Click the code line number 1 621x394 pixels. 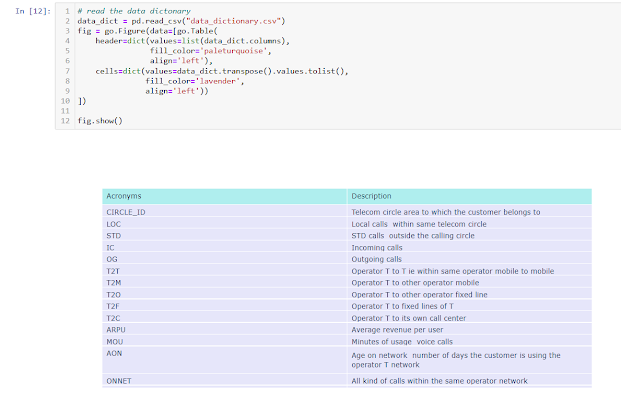click(67, 11)
